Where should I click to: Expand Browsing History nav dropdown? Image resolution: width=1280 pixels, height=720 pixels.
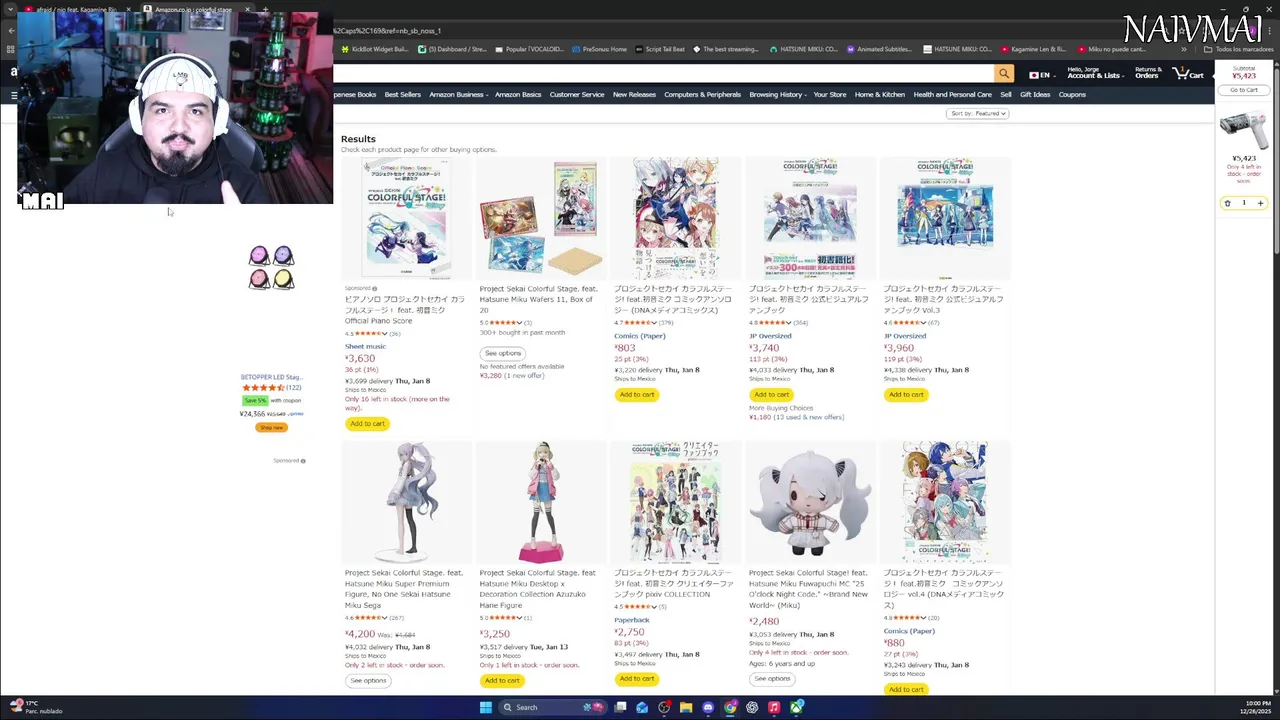tap(777, 94)
